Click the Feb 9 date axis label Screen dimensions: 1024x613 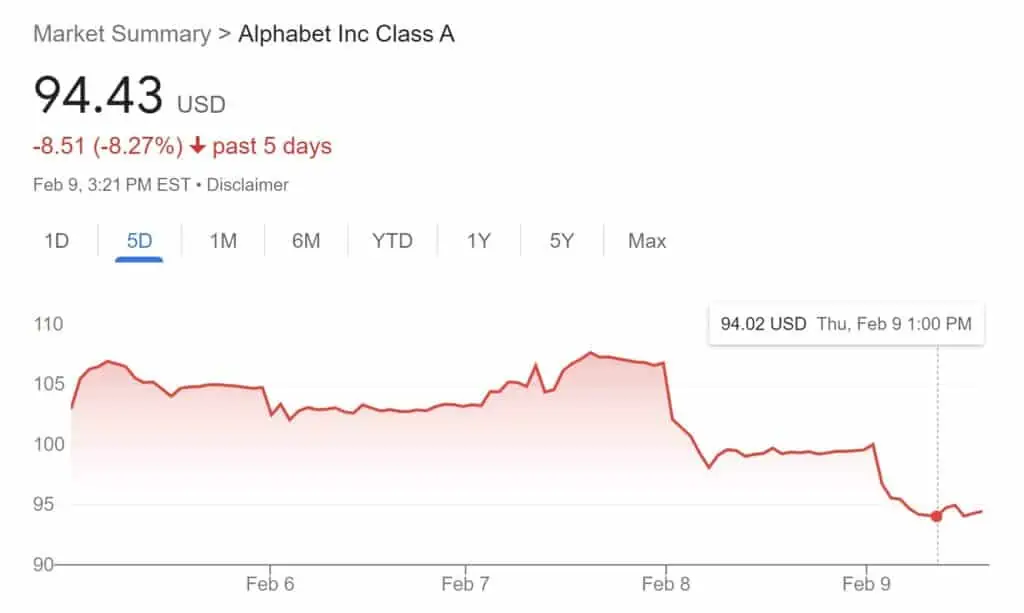pos(866,583)
